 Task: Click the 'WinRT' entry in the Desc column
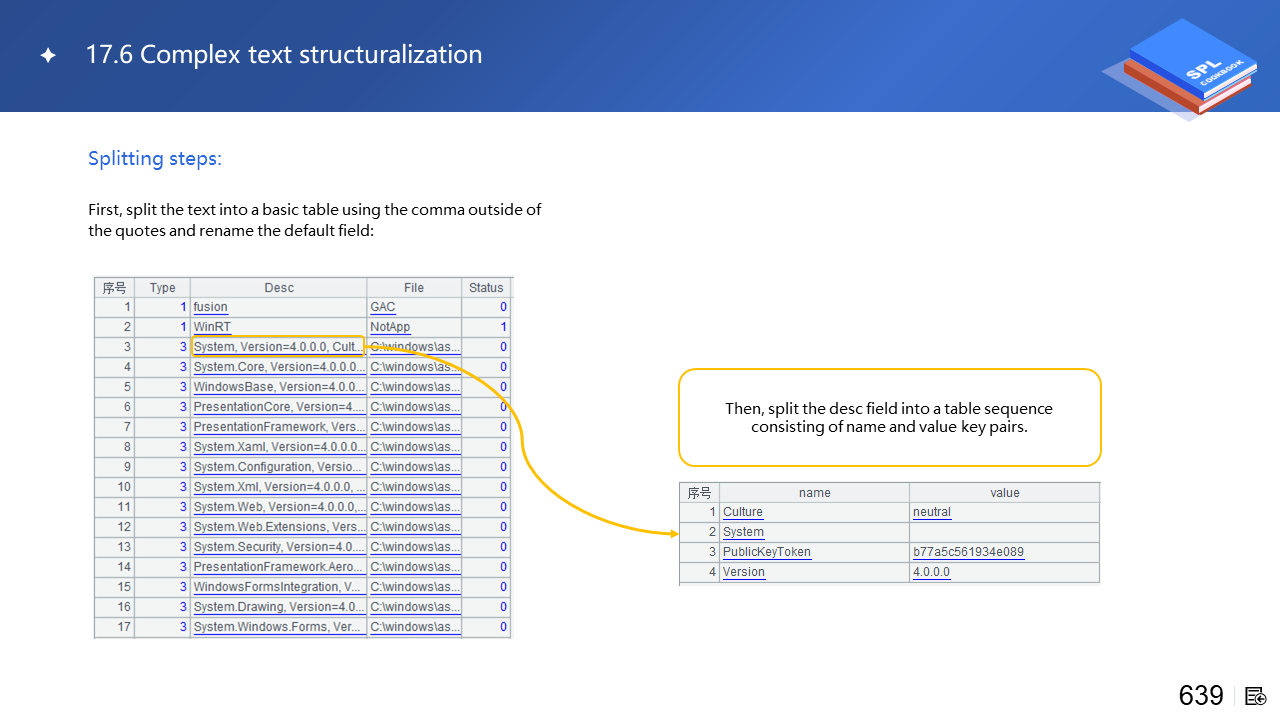[x=212, y=327]
